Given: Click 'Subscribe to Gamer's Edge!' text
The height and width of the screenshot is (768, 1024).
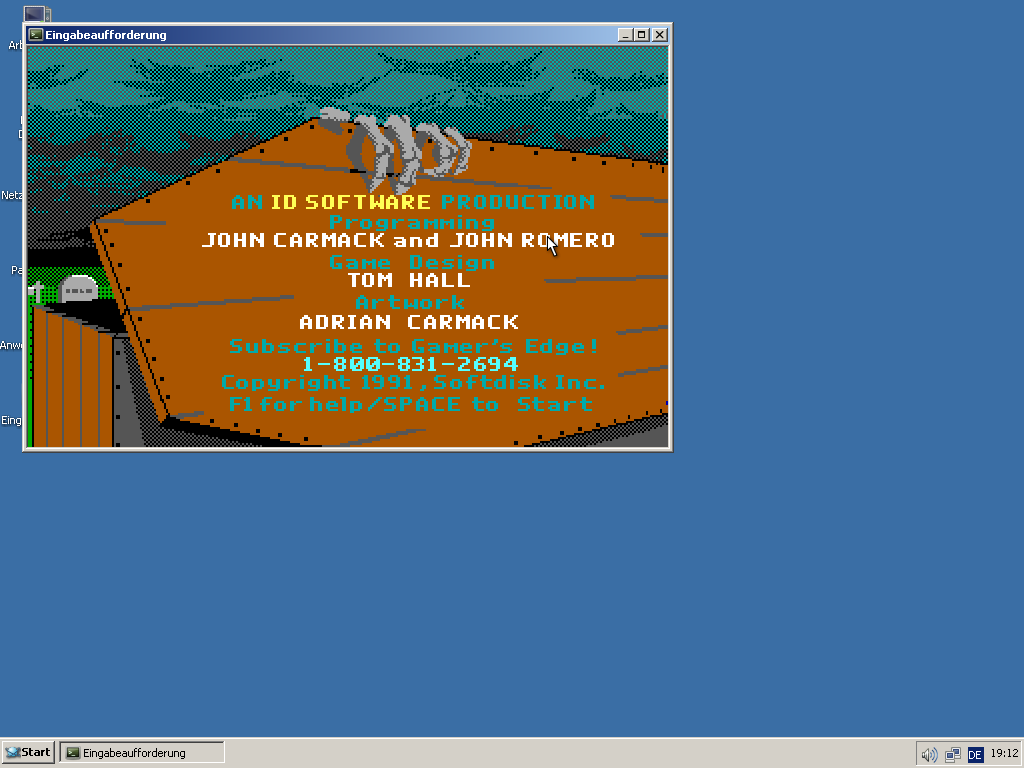Looking at the screenshot, I should pos(413,345).
